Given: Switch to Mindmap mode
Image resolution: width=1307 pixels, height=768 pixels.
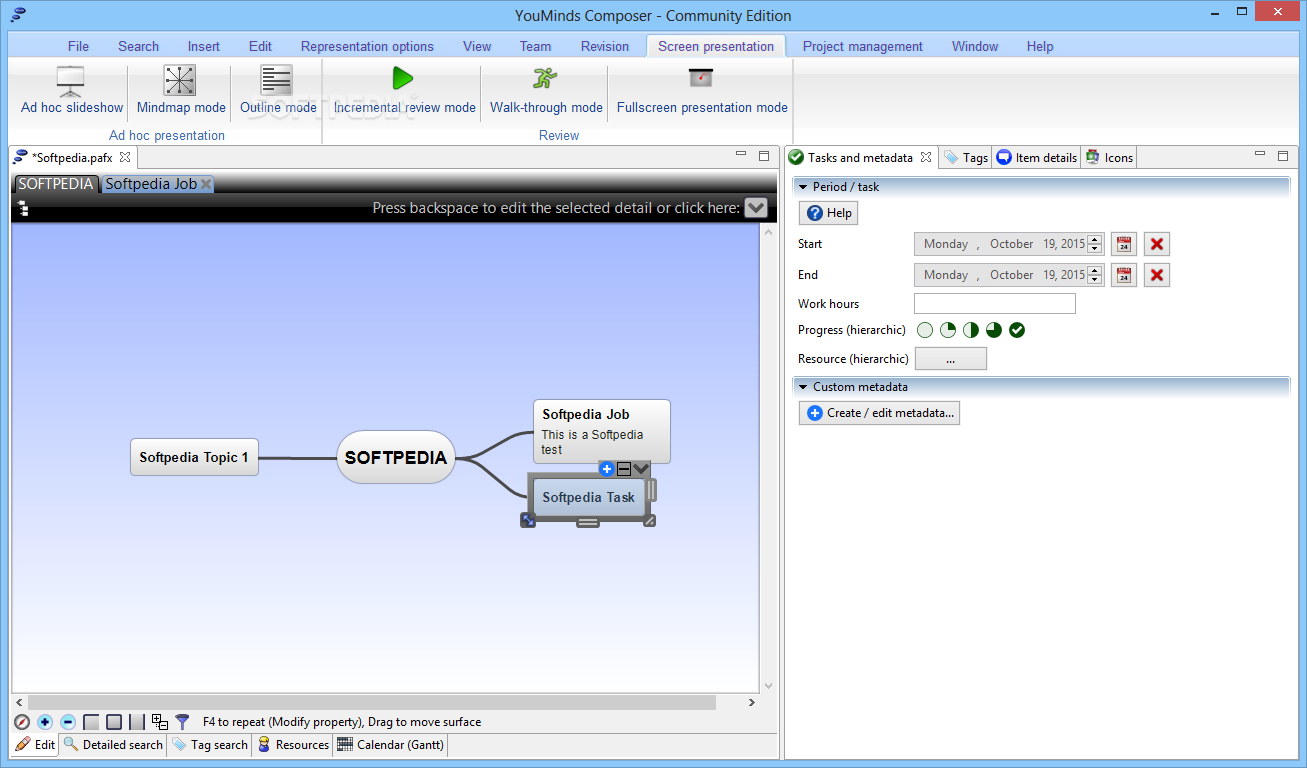Looking at the screenshot, I should (x=181, y=91).
